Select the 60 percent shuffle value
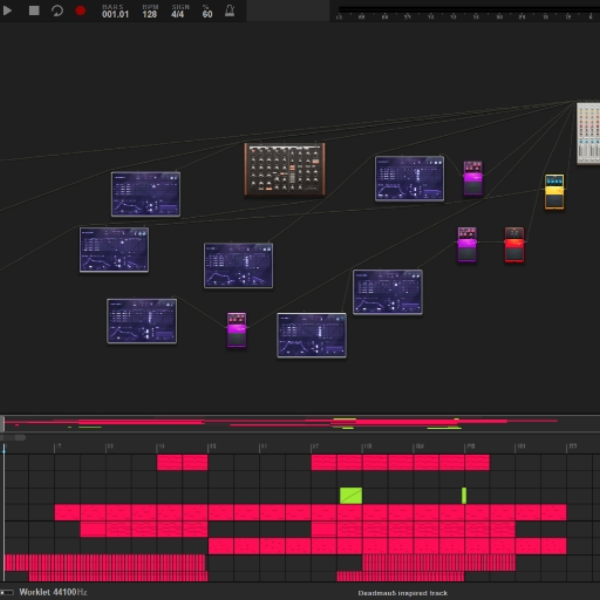 (207, 14)
